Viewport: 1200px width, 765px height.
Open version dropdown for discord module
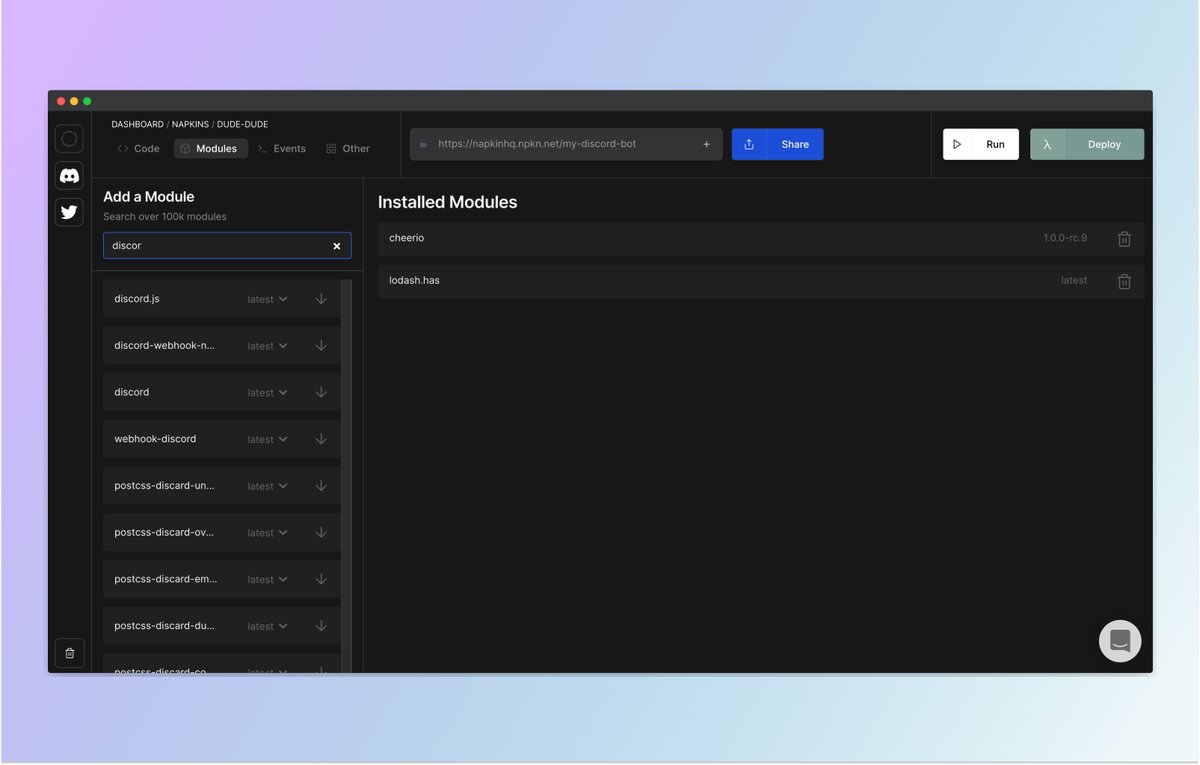pyautogui.click(x=268, y=393)
